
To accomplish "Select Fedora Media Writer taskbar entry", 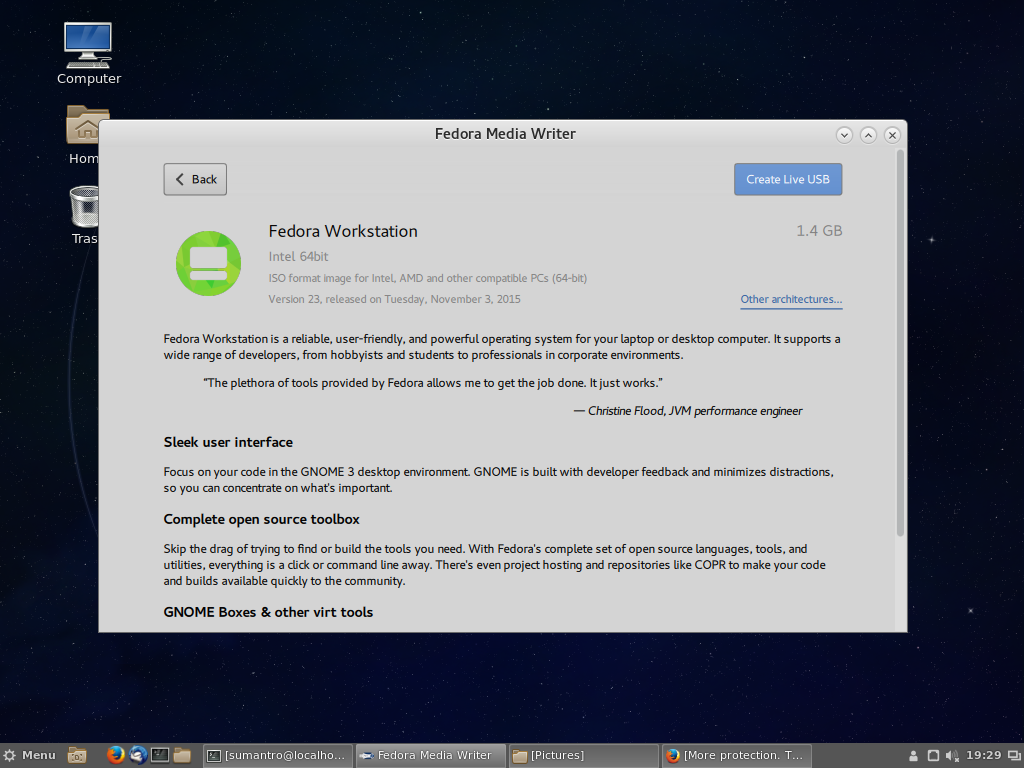I will click(x=430, y=756).
